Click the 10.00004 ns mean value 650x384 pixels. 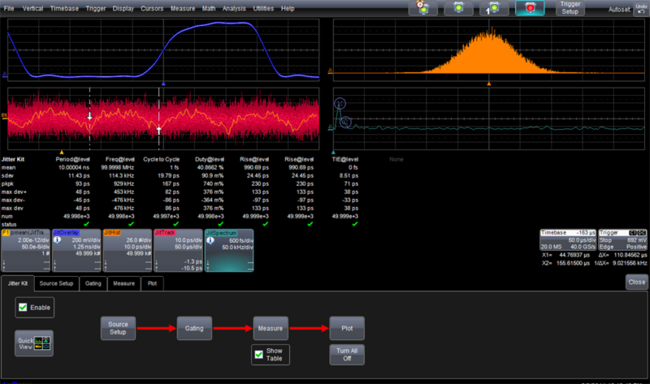tap(74, 168)
